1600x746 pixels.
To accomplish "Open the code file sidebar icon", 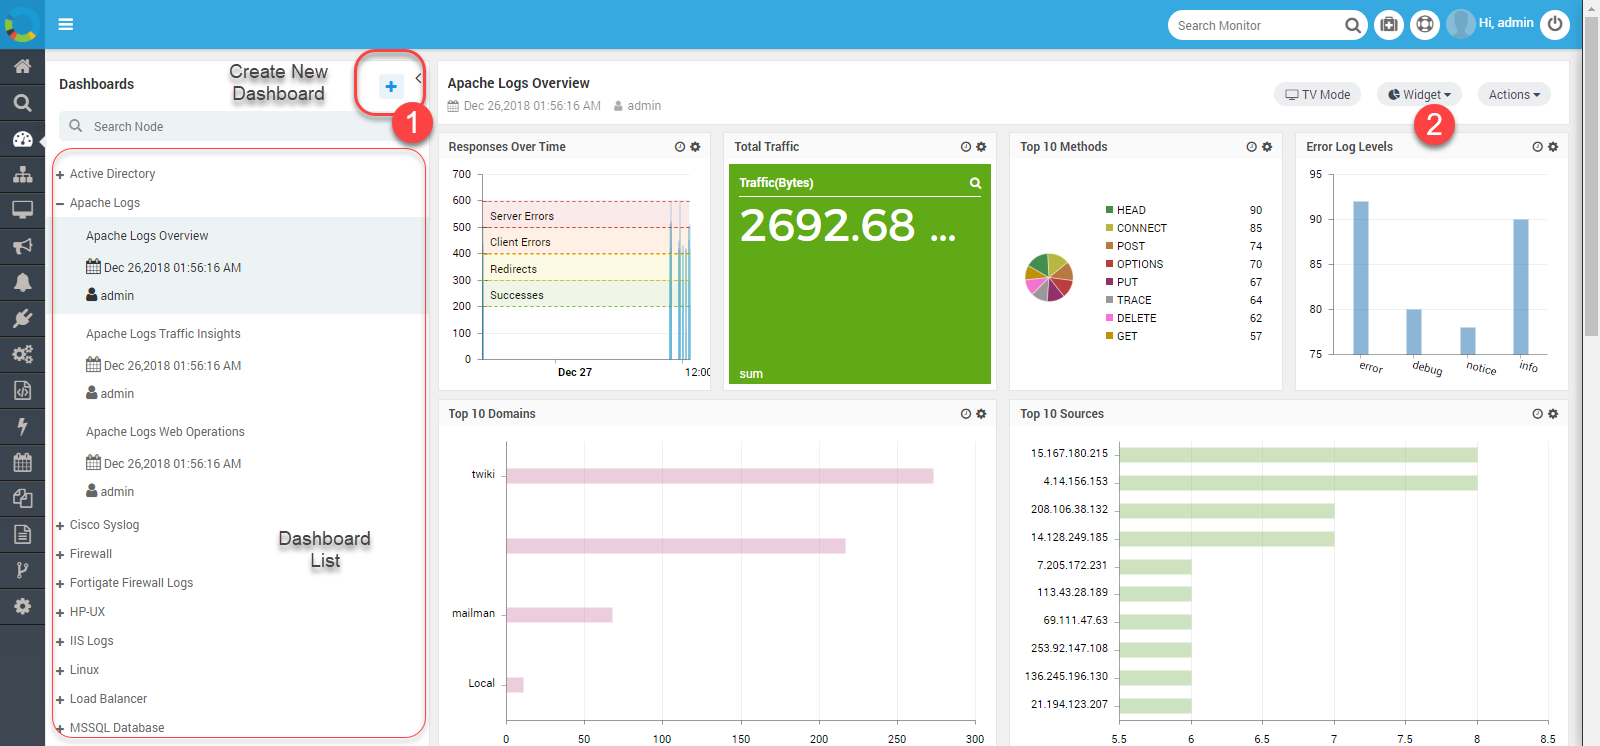I will (22, 390).
